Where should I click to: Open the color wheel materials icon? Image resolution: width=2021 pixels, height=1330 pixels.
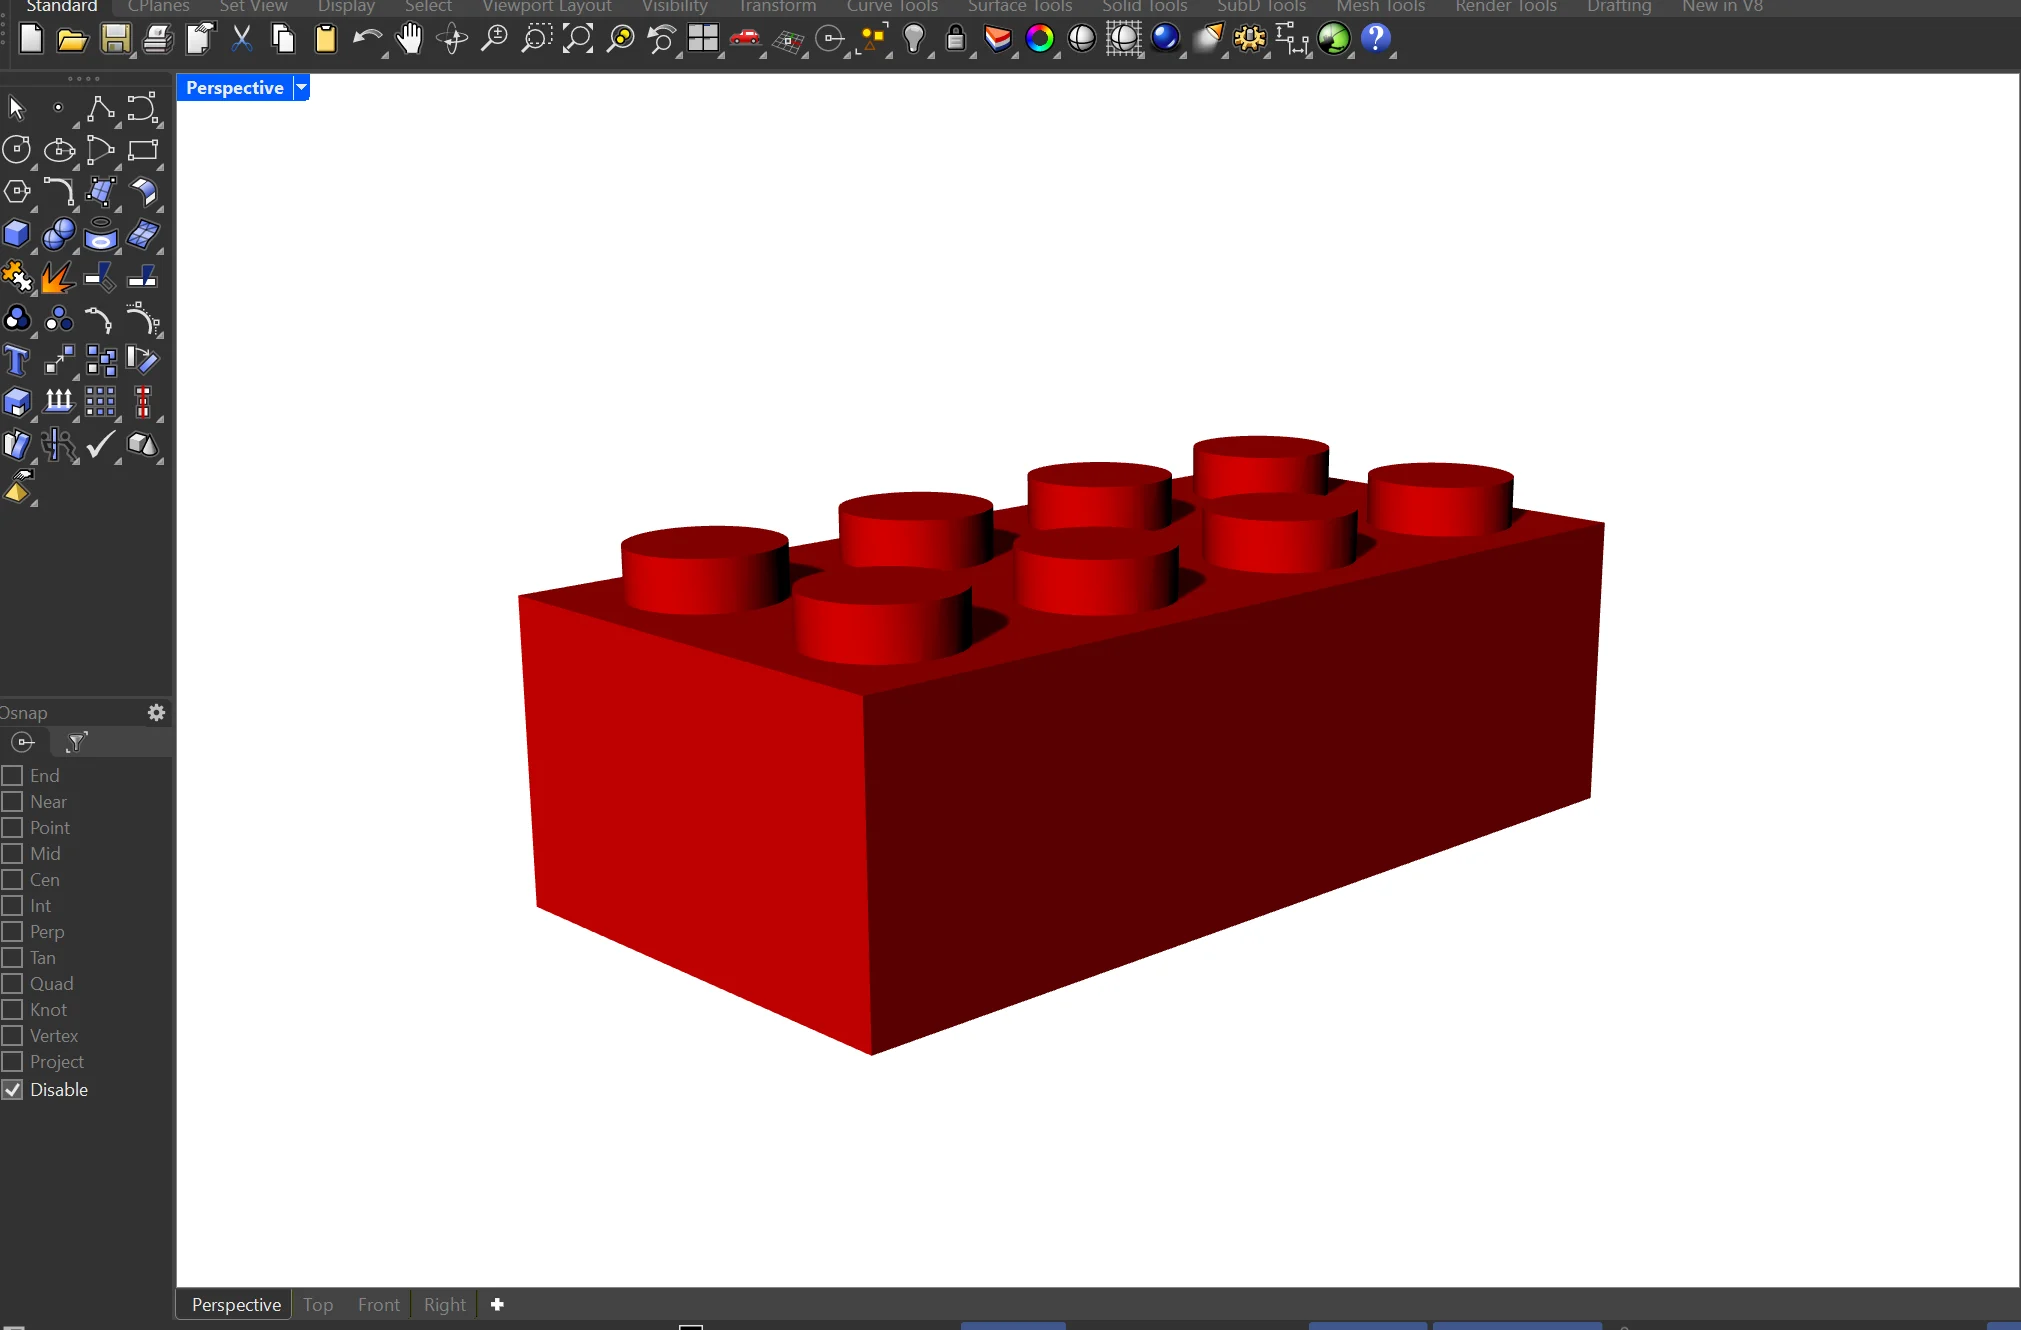coord(1040,40)
